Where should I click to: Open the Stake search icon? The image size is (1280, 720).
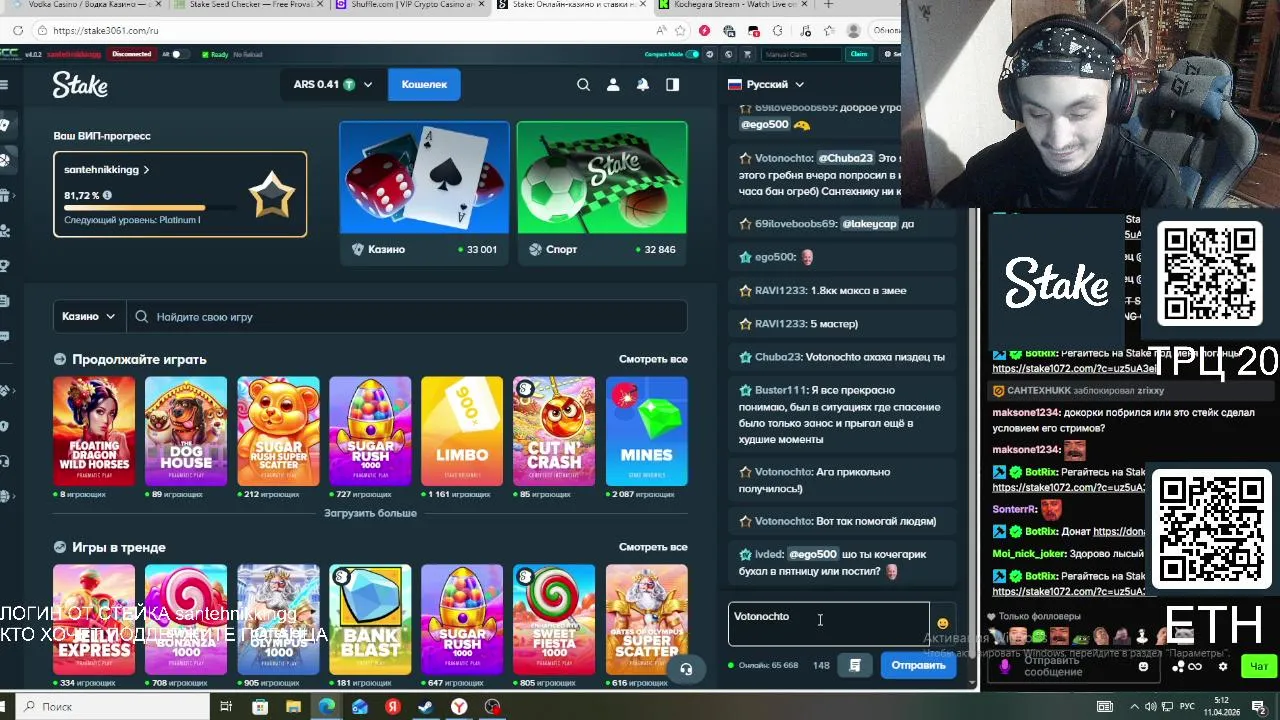tap(583, 85)
